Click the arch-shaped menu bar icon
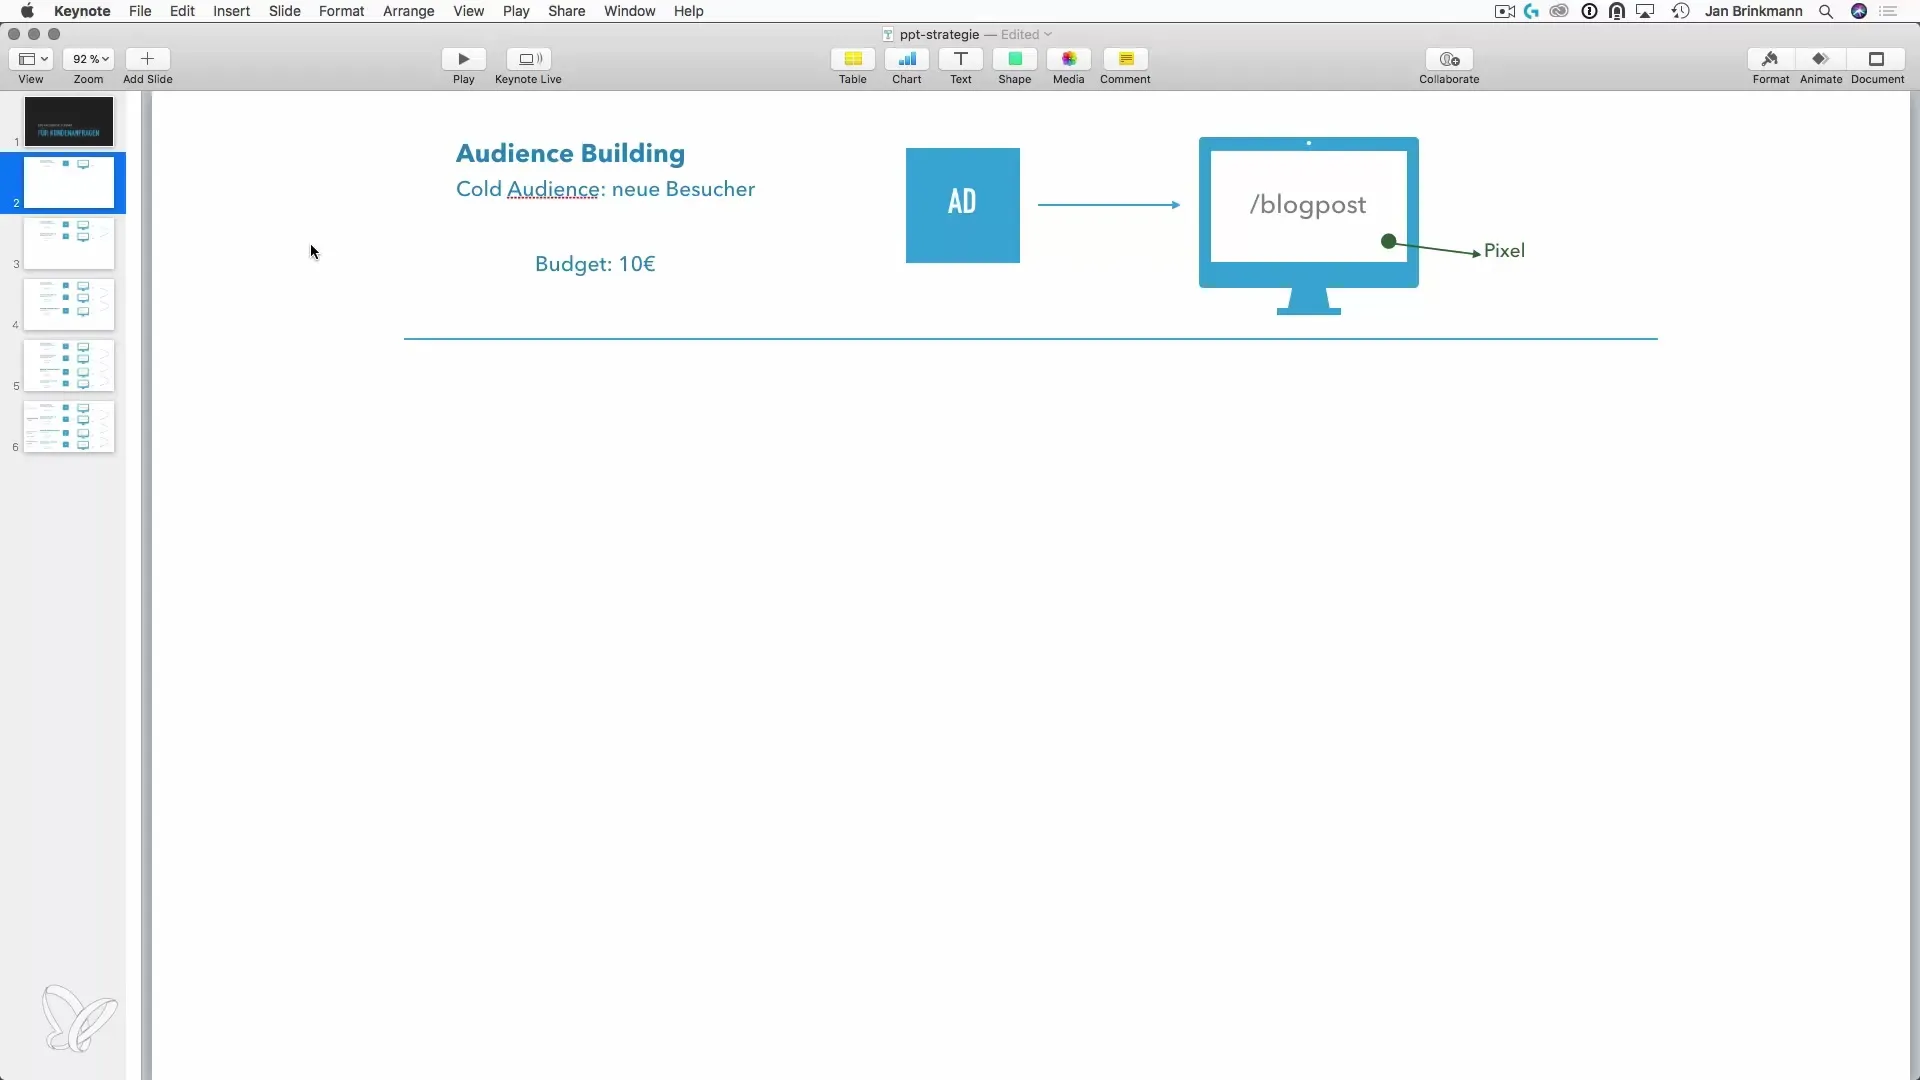This screenshot has width=1920, height=1080. (1617, 11)
